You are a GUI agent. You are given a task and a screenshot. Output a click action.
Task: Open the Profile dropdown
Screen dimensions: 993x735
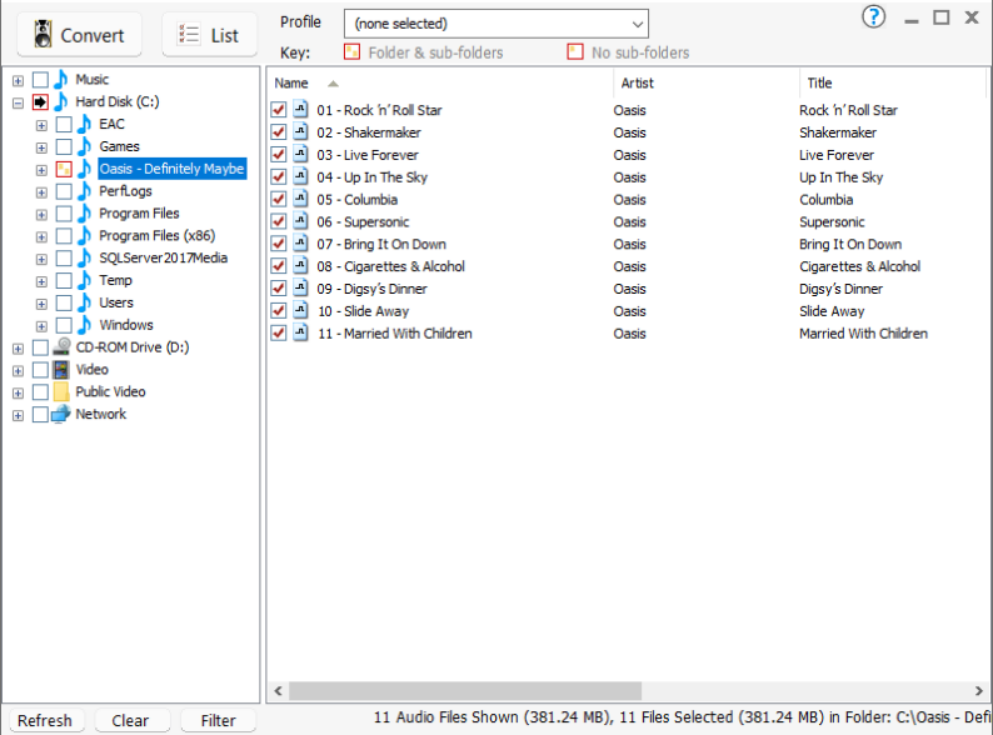[636, 22]
